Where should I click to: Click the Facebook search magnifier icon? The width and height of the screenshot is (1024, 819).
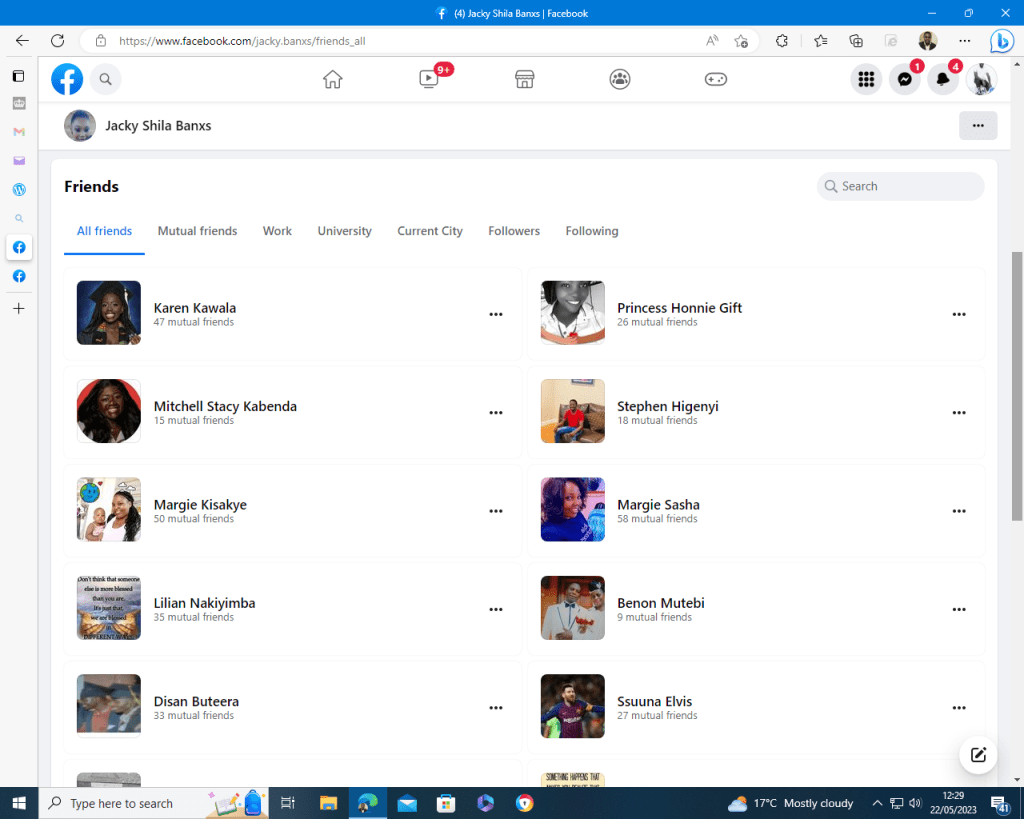coord(105,80)
